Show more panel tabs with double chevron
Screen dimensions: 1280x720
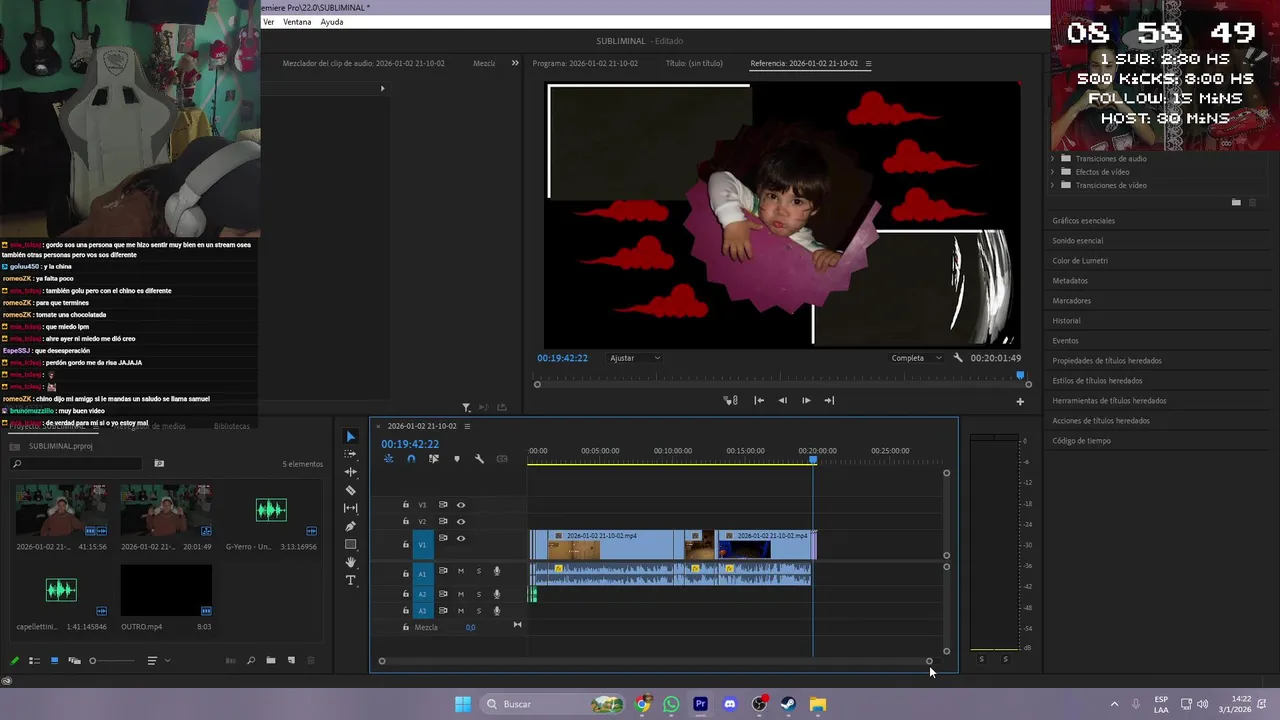[x=515, y=63]
